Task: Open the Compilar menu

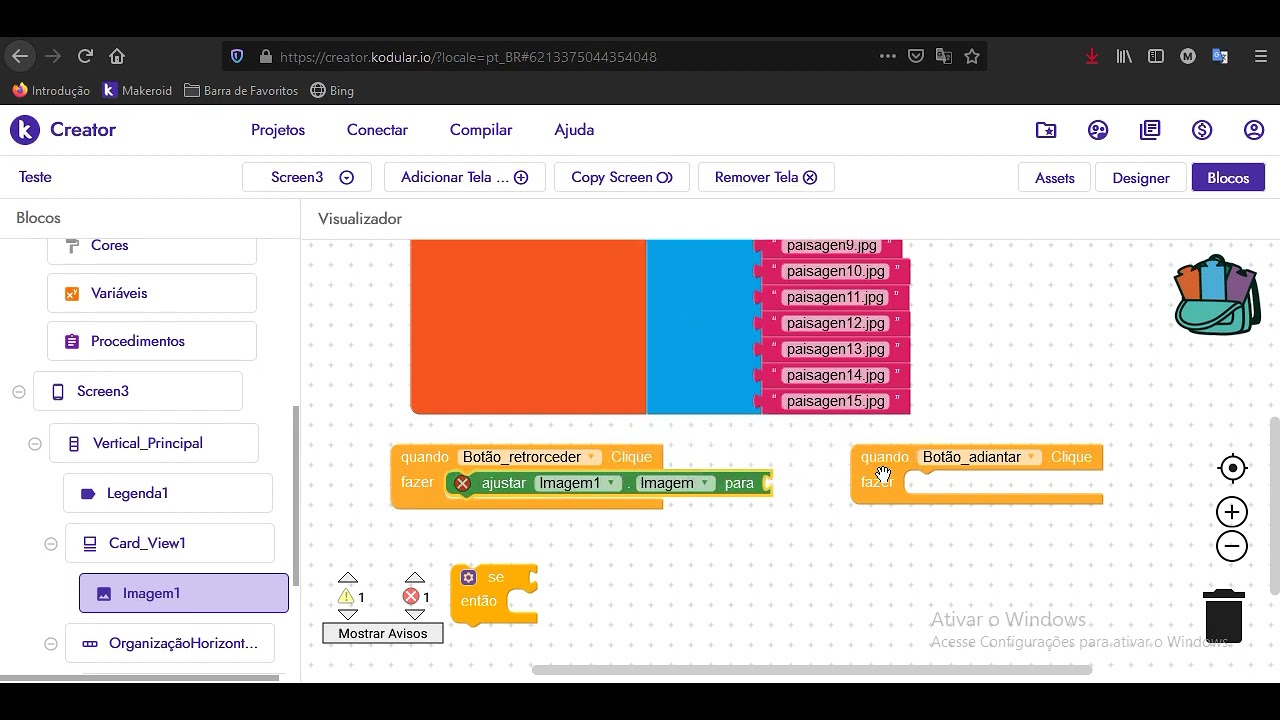Action: click(481, 130)
